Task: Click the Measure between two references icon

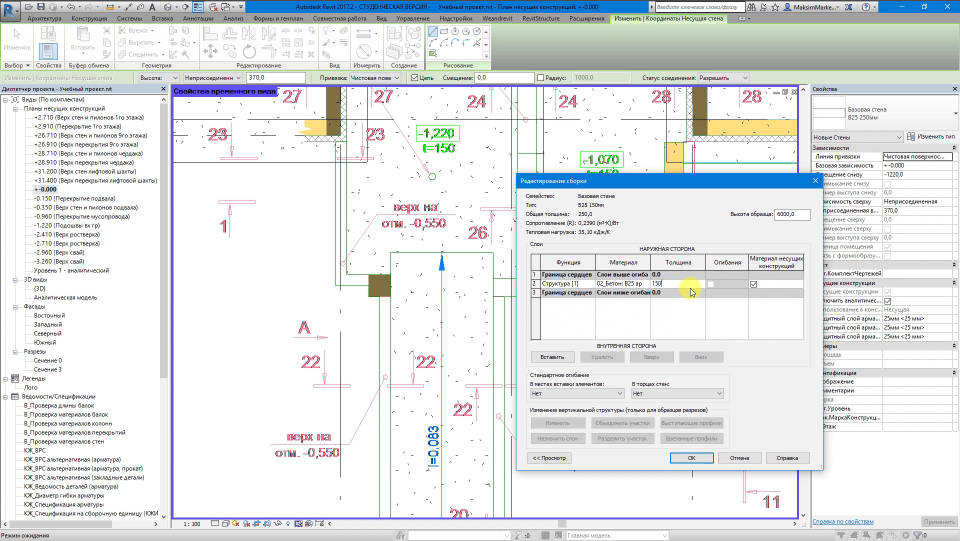Action: 363,32
